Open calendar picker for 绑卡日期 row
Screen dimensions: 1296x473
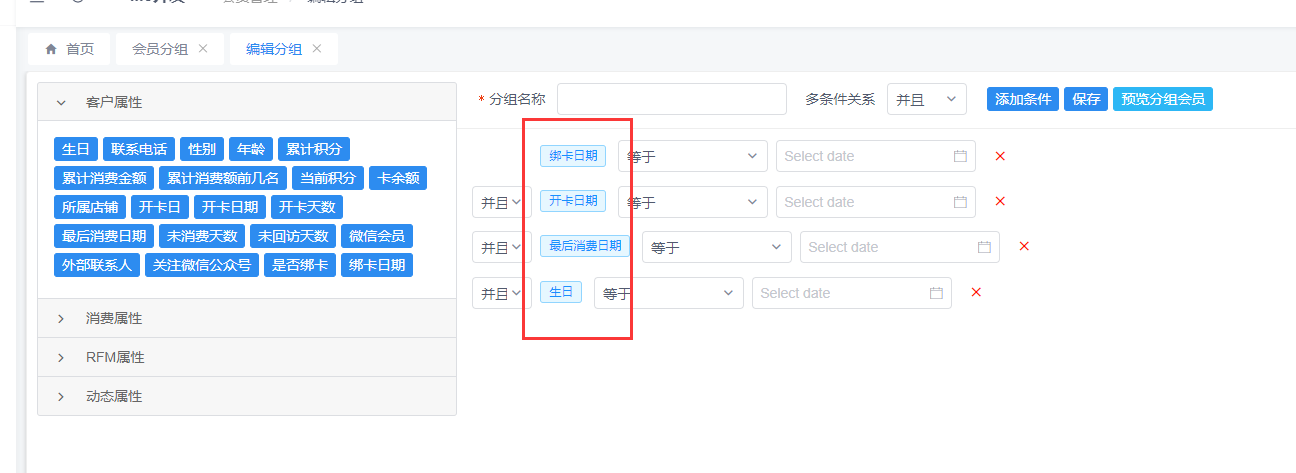[x=960, y=156]
